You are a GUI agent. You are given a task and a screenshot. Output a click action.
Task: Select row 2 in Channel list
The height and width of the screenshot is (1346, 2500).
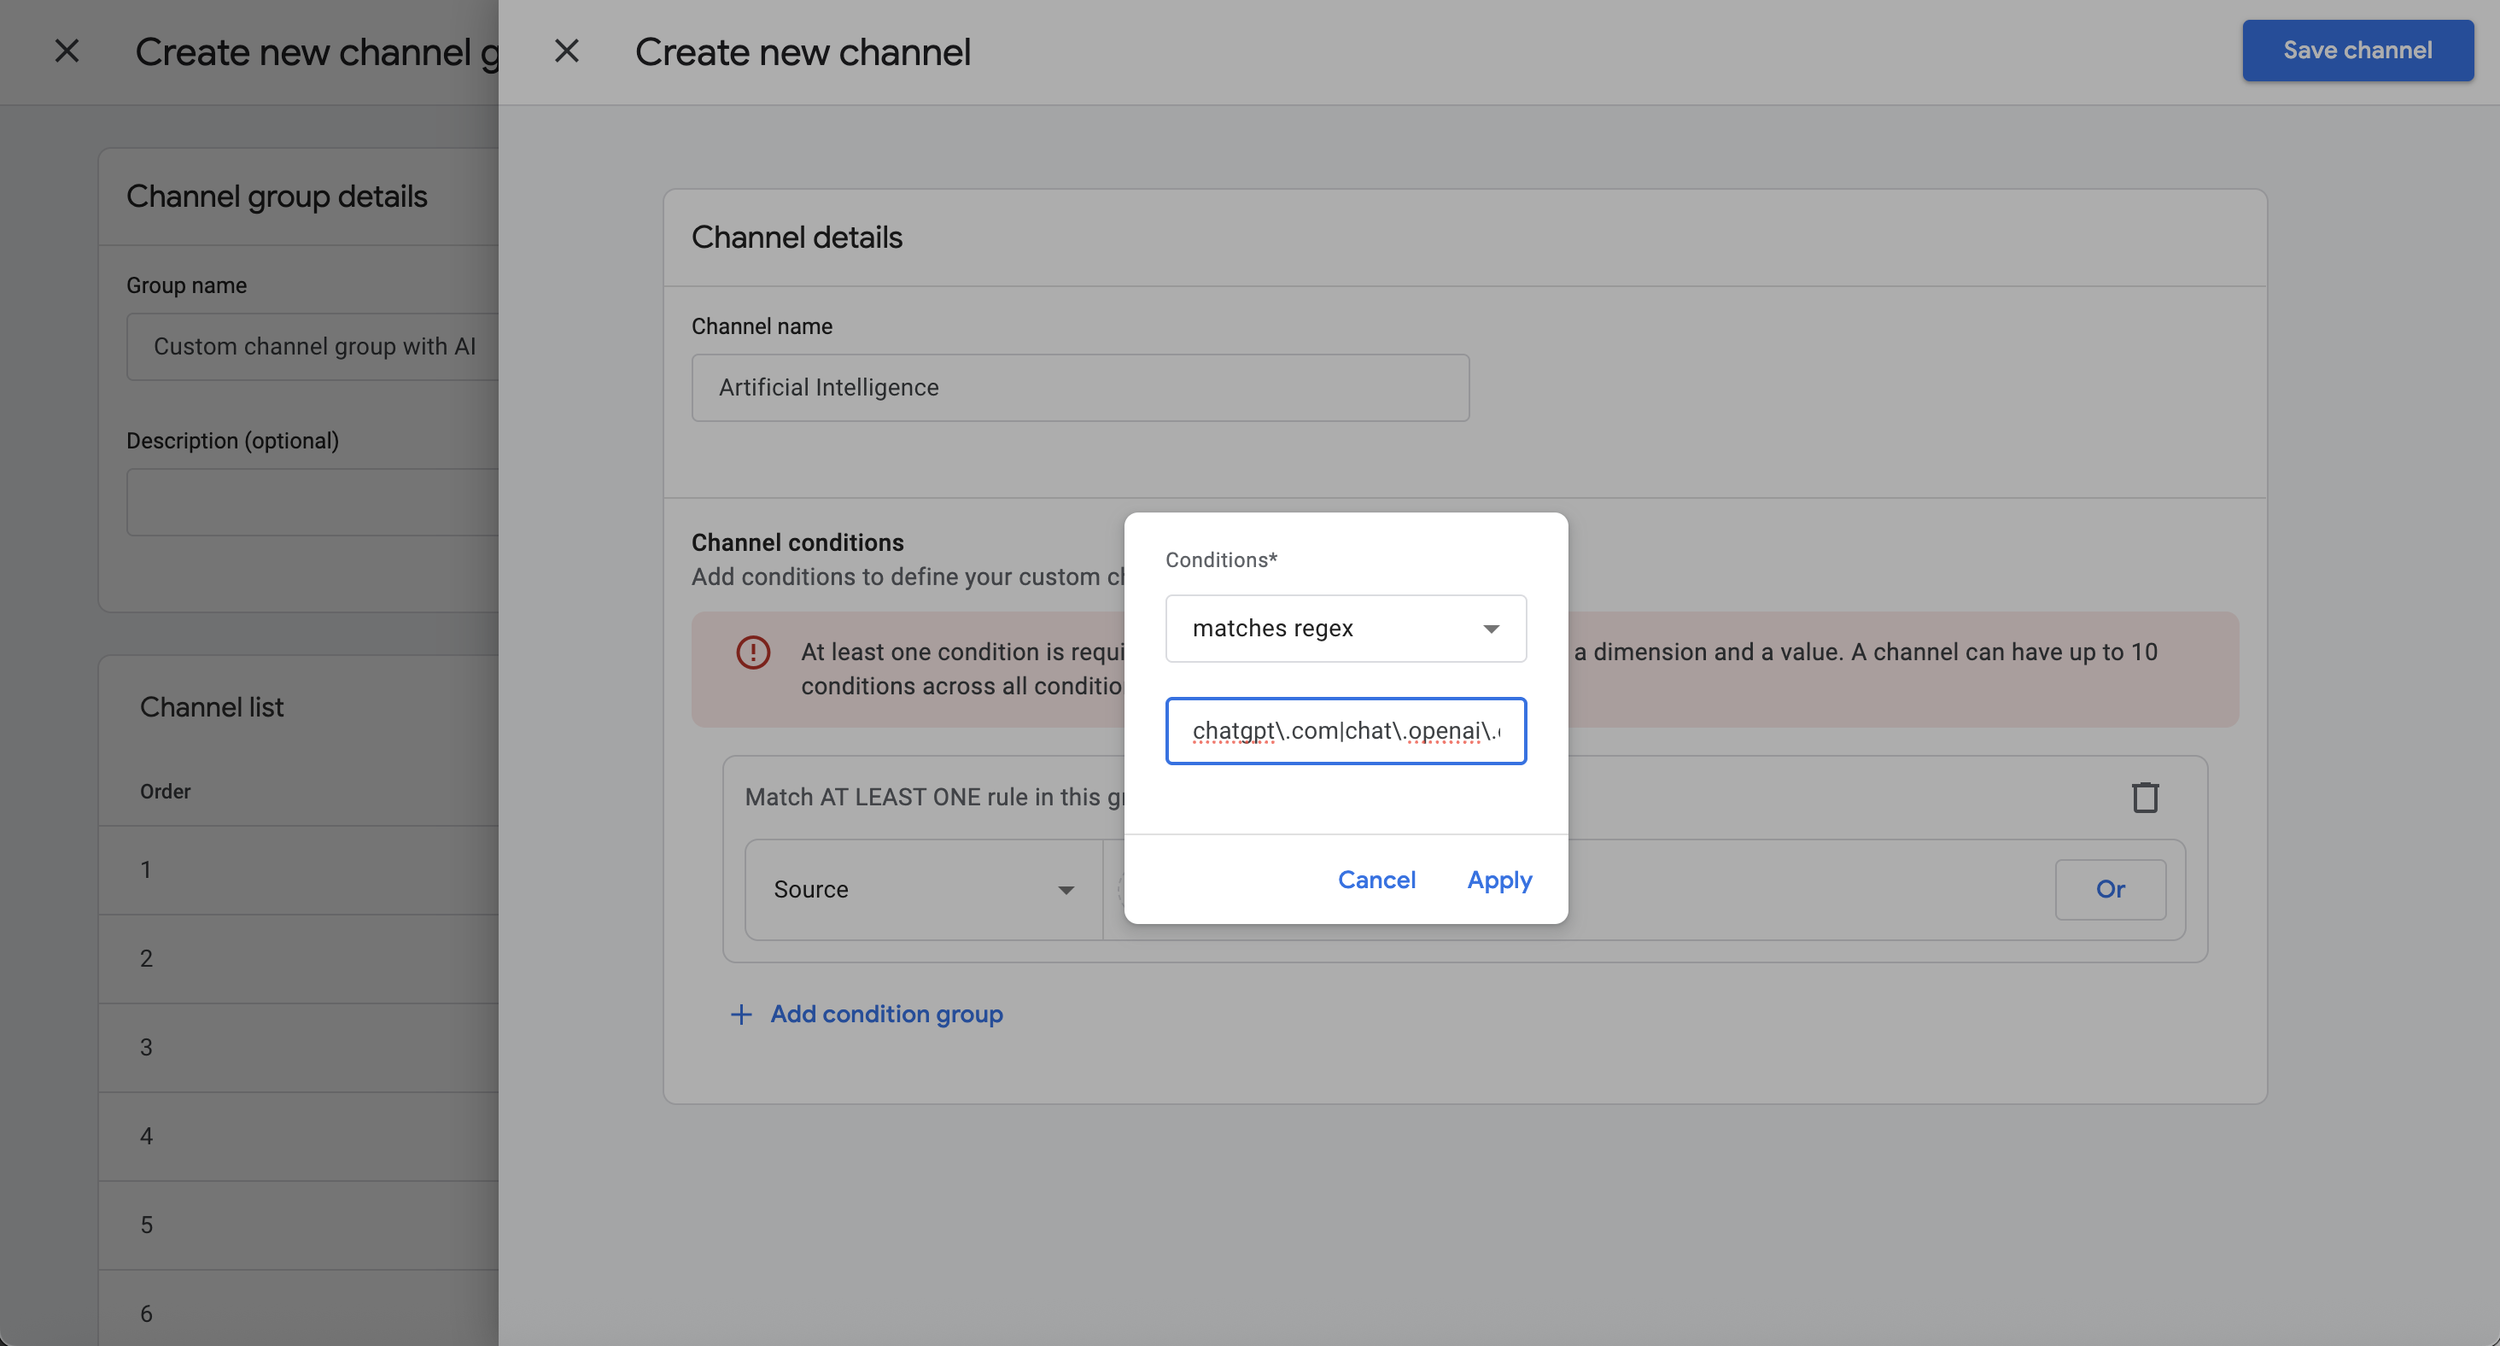point(298,958)
